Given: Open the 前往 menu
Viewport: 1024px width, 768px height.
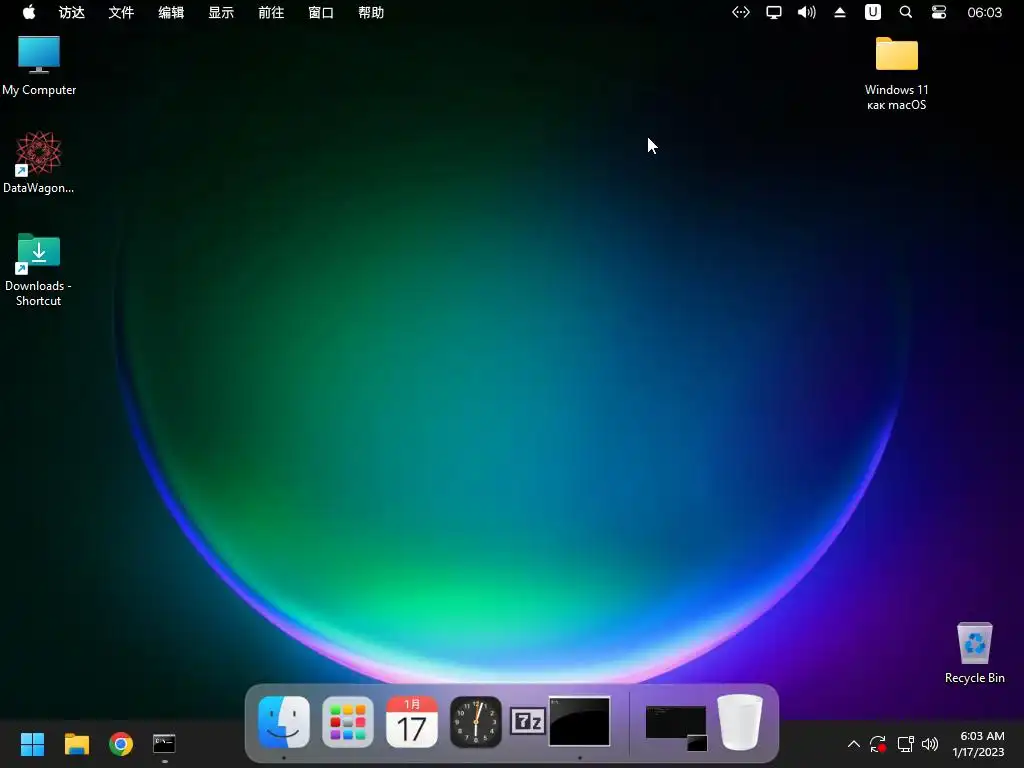Looking at the screenshot, I should click(271, 12).
